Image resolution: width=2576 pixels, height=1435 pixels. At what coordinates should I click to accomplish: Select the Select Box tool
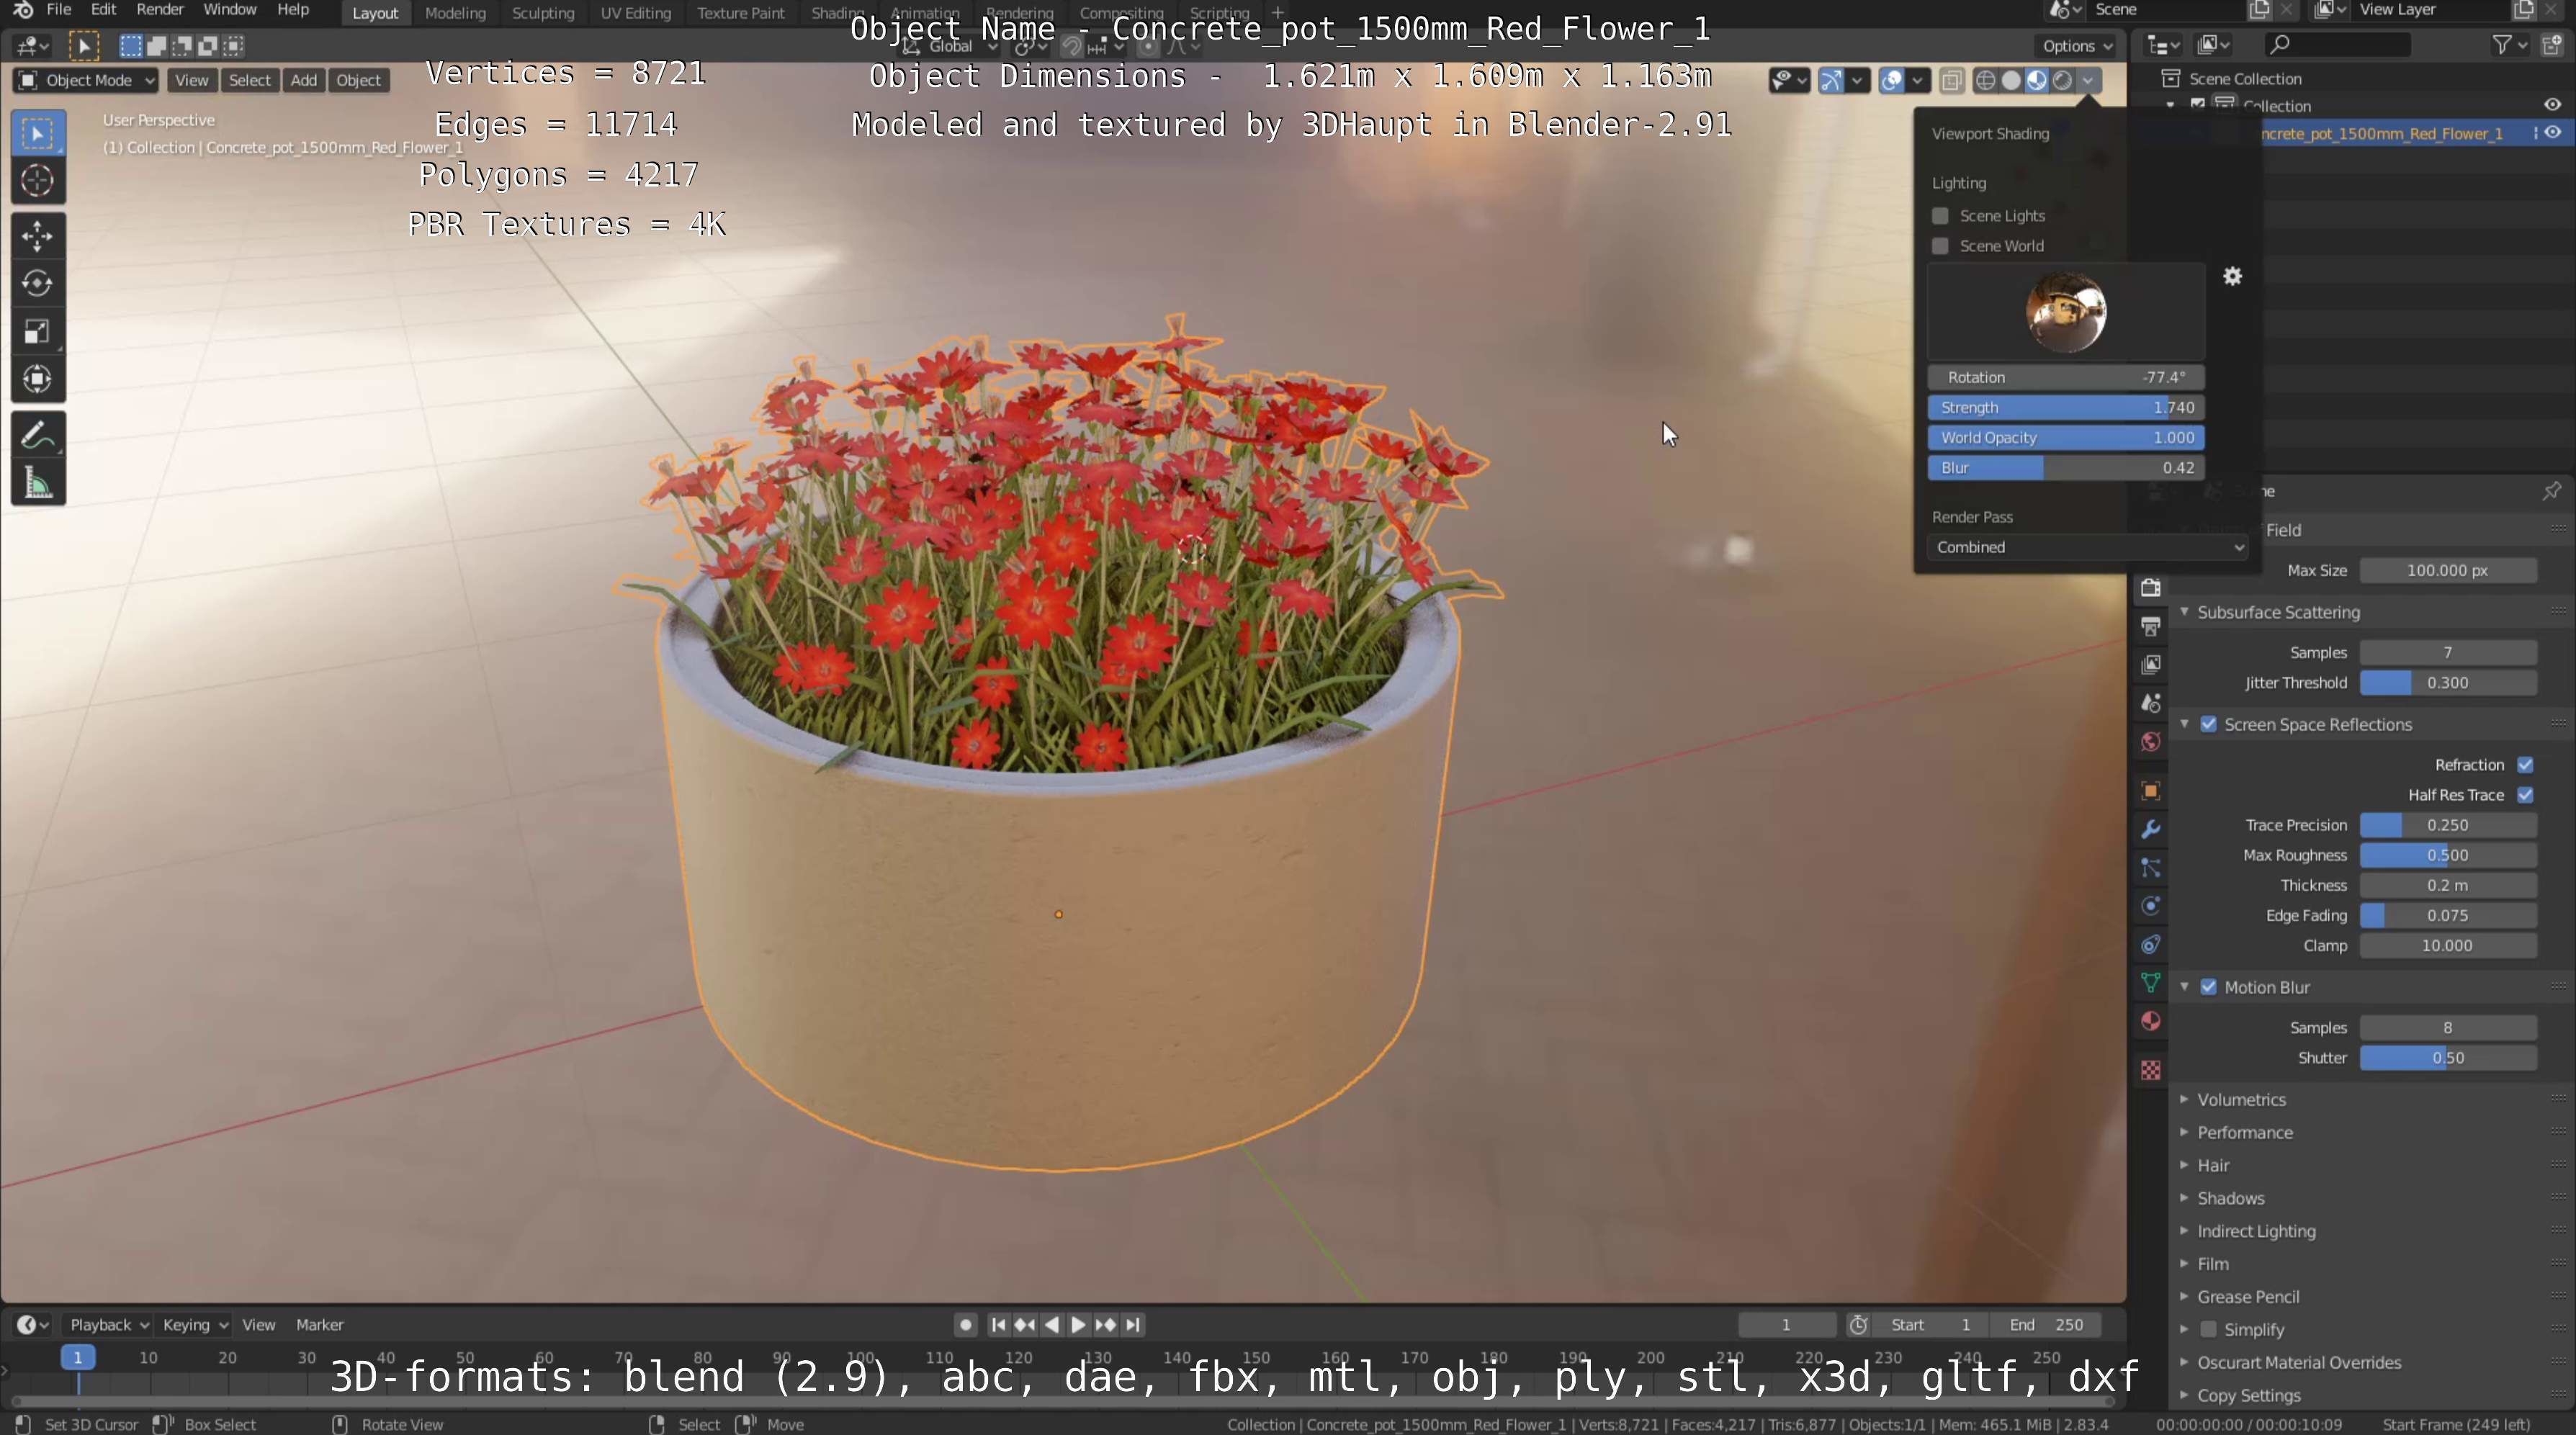pyautogui.click(x=38, y=134)
